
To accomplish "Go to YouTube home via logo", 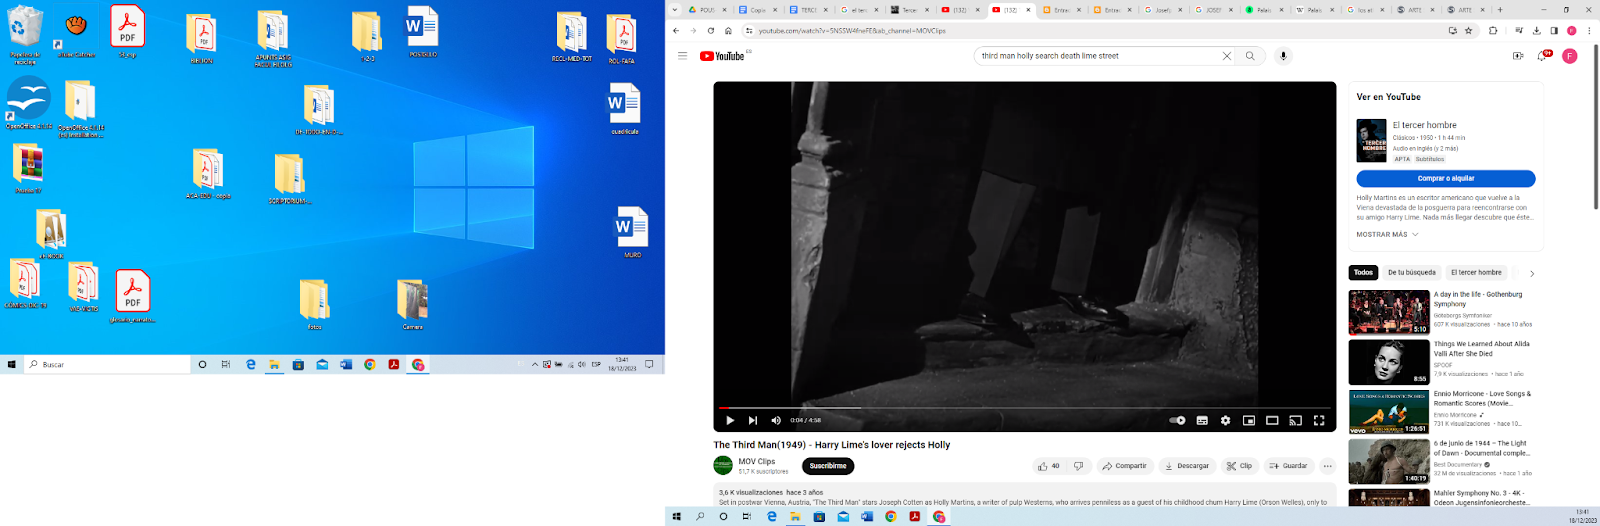I will pos(722,56).
